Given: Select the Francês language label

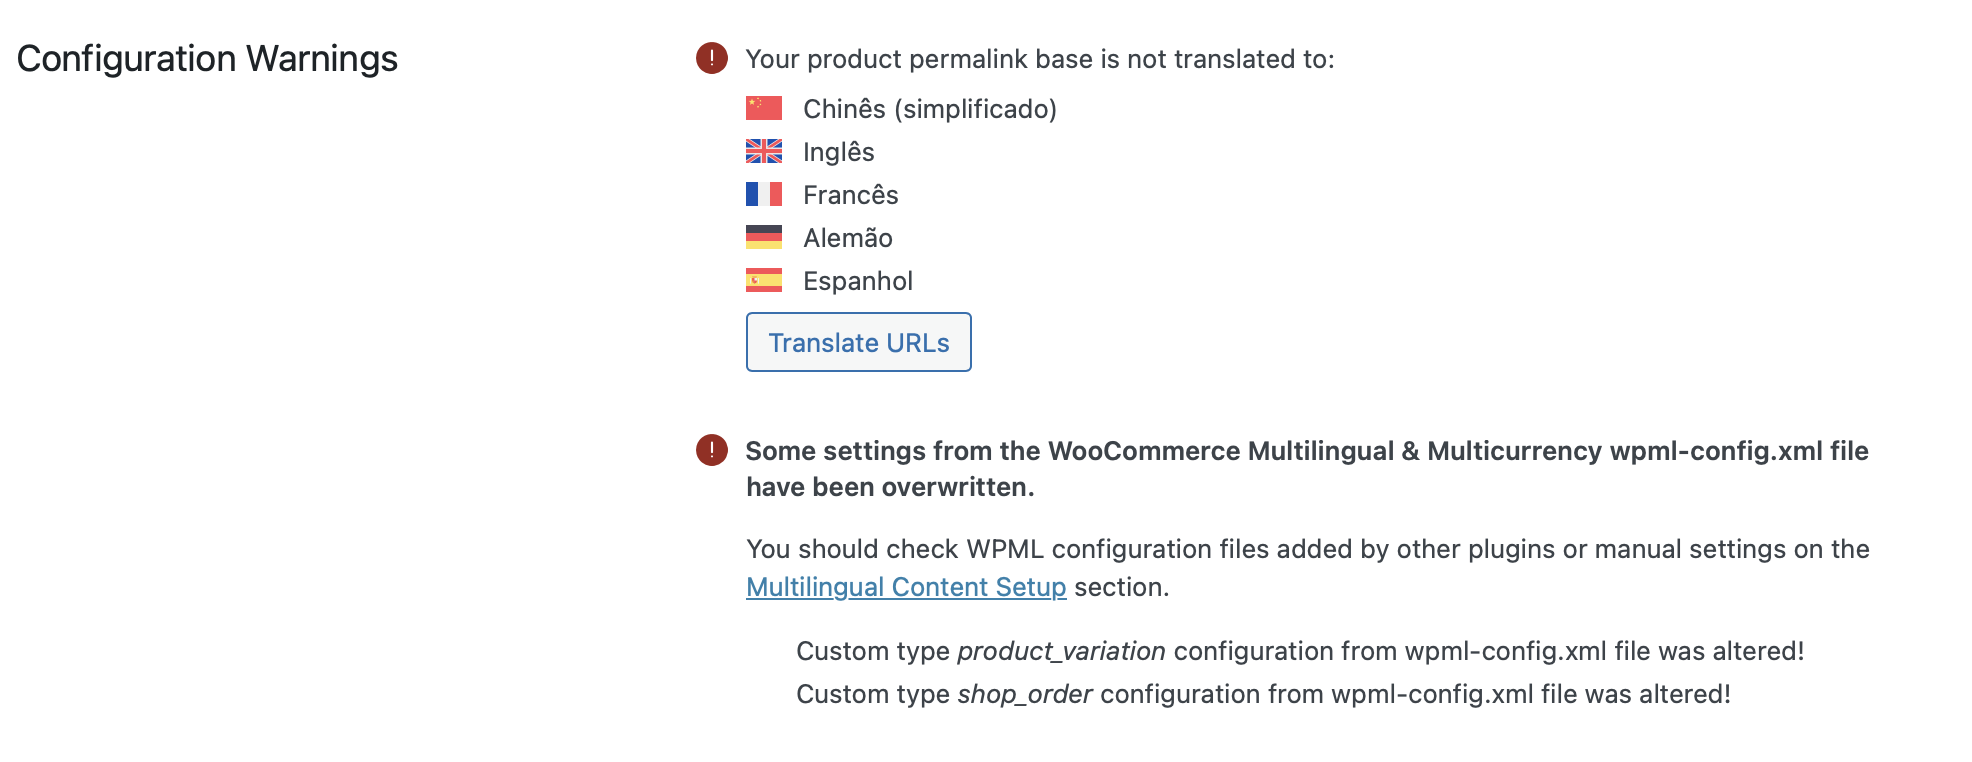Looking at the screenshot, I should click(850, 195).
